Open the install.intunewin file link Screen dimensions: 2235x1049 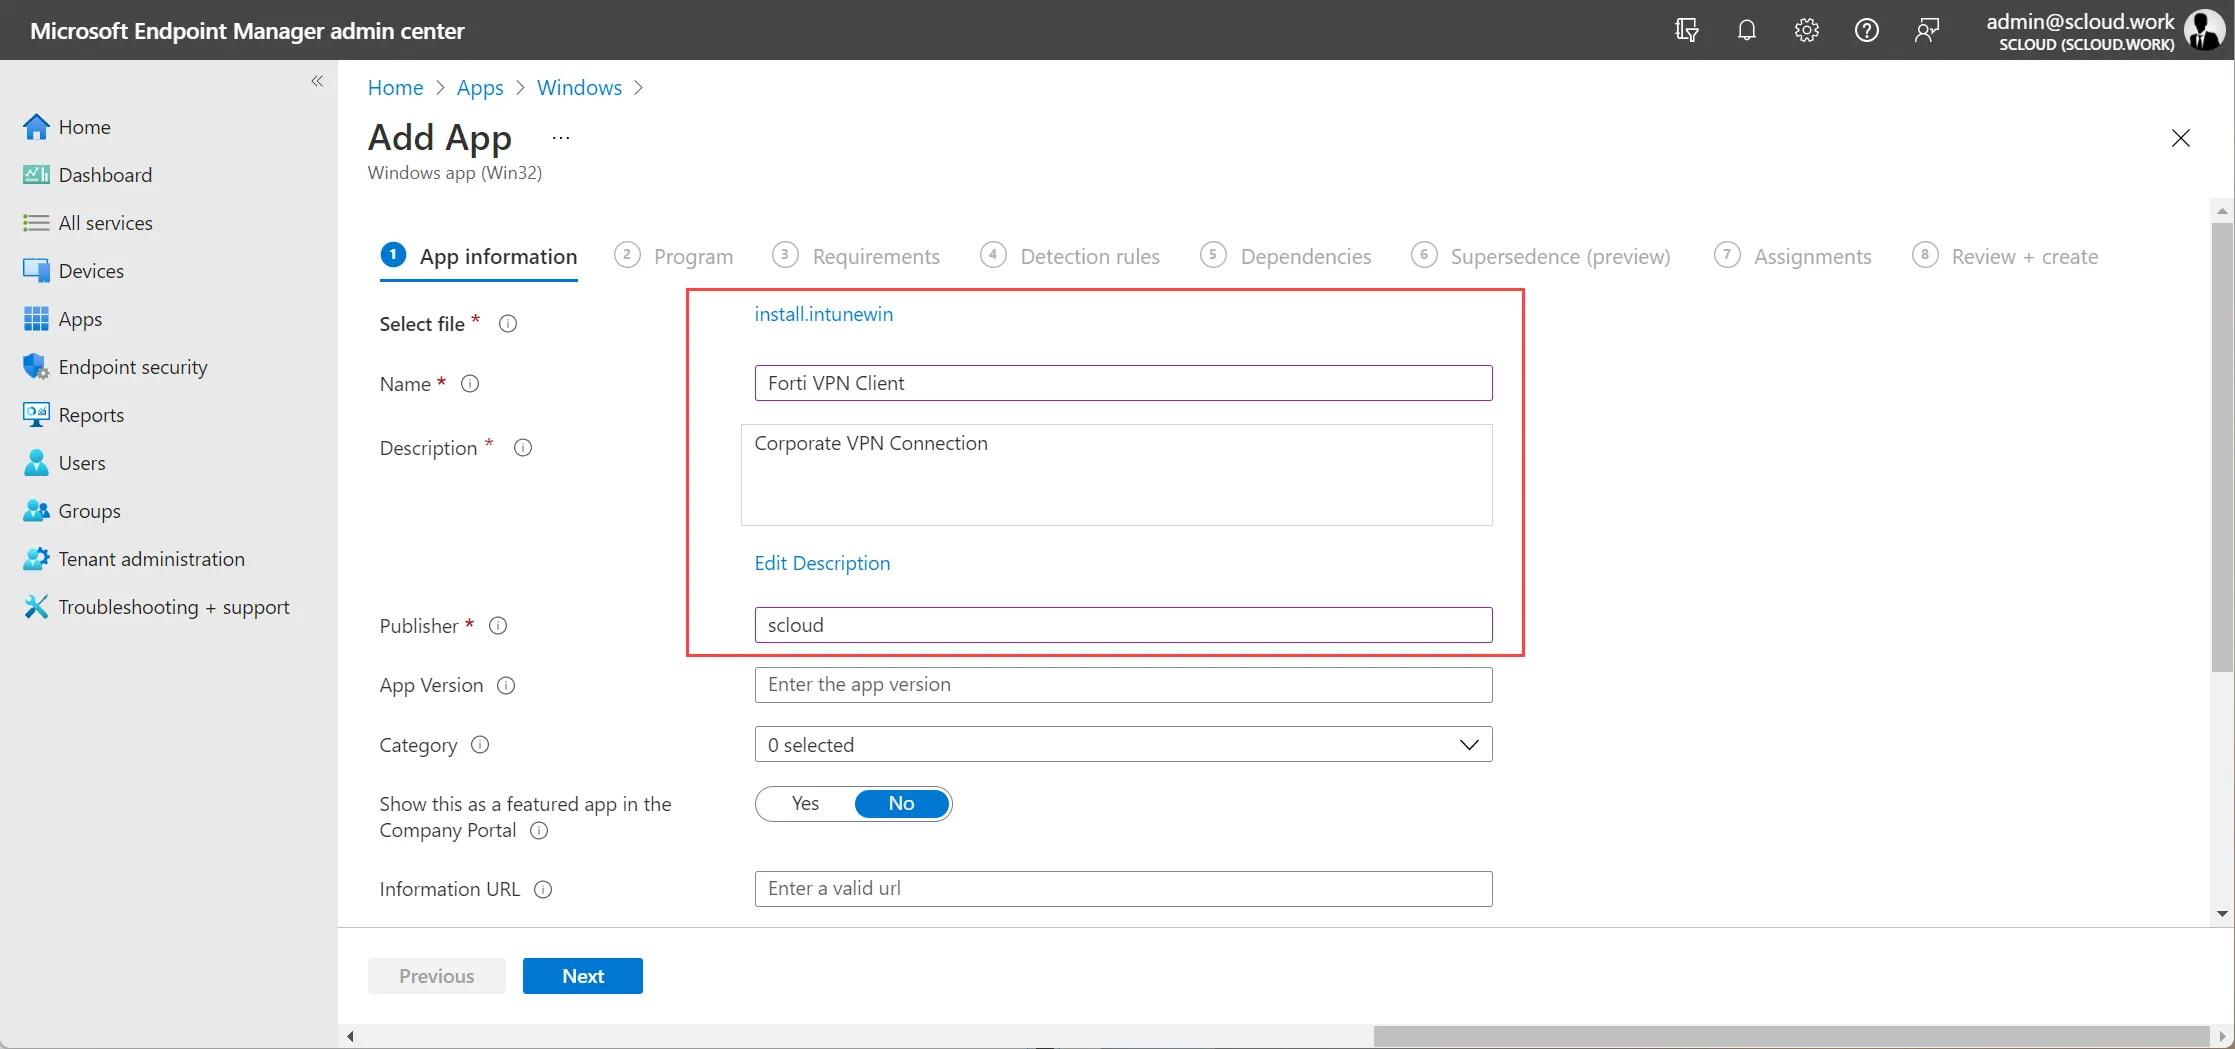(x=824, y=315)
